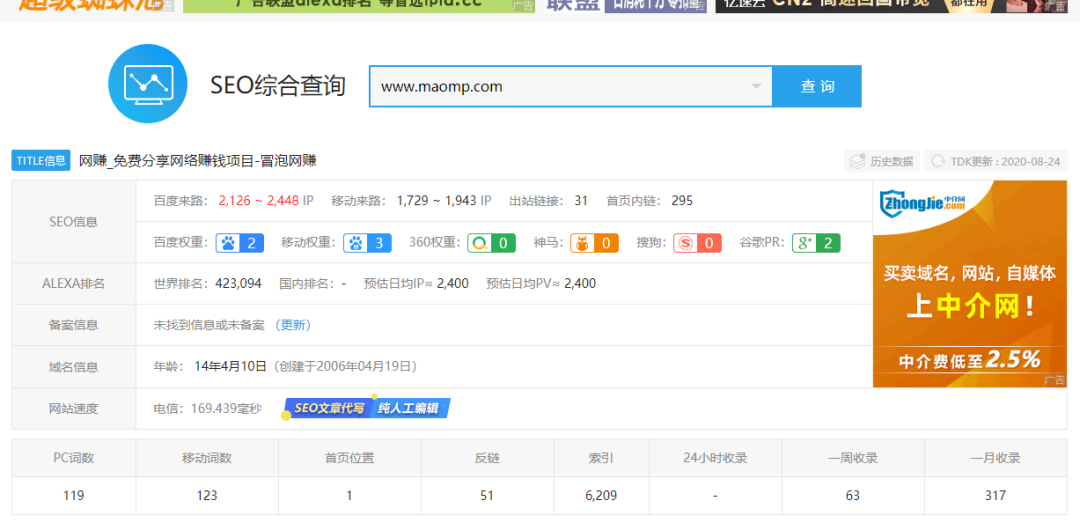Open the SEO文章代写 banner

click(367, 408)
